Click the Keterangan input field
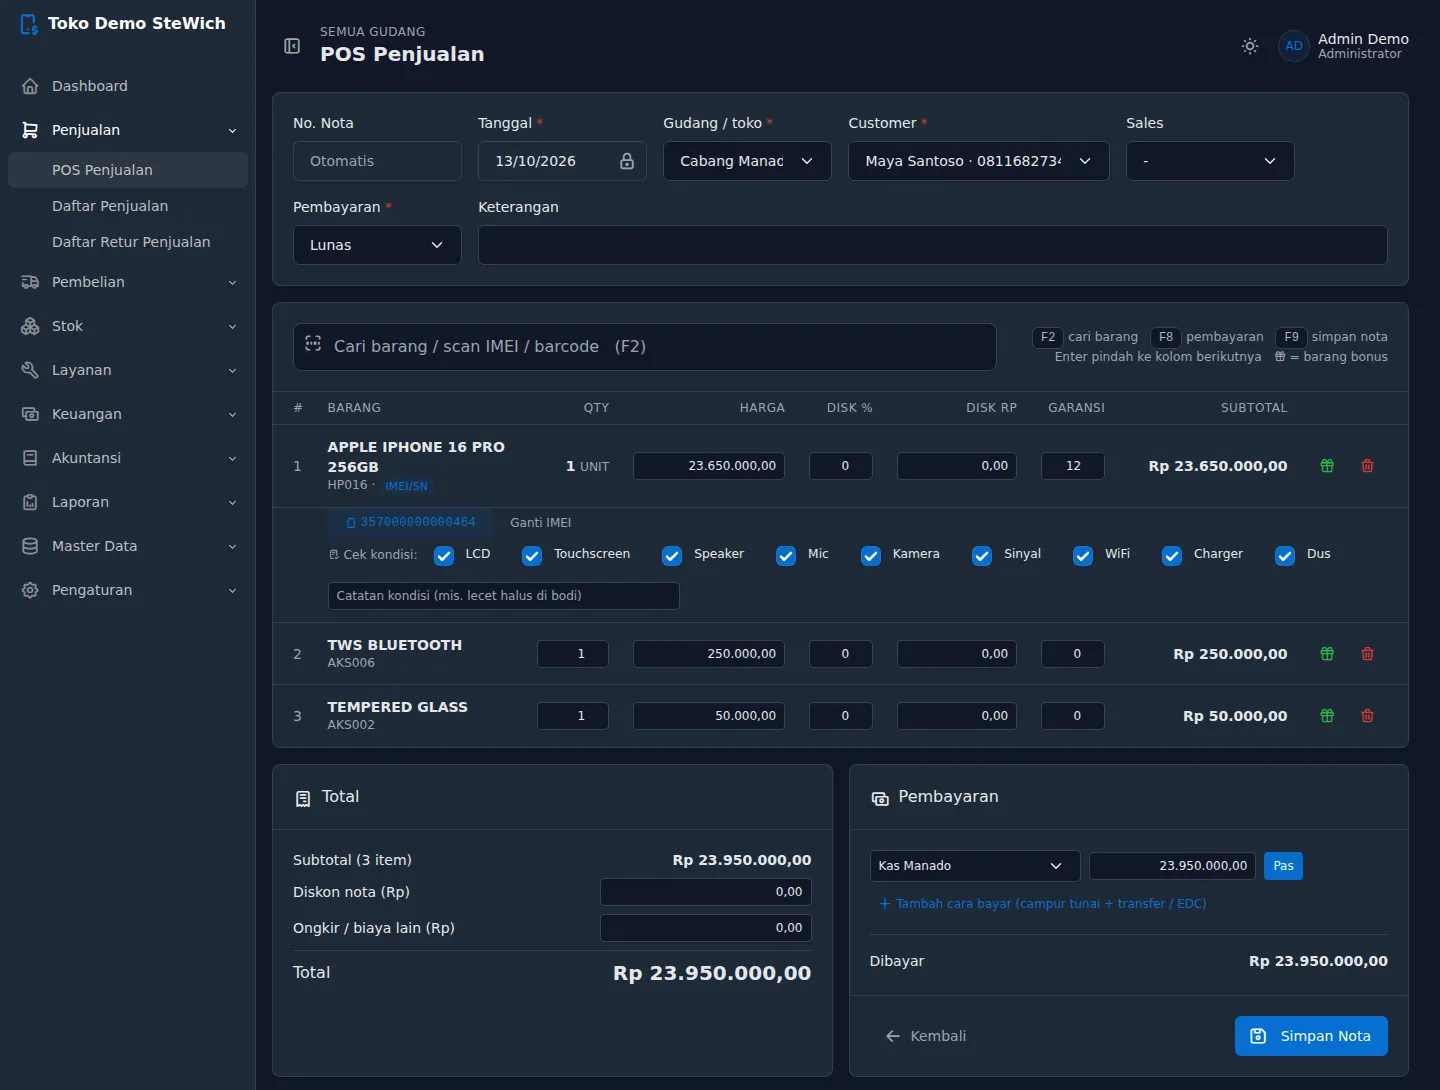 coord(932,245)
